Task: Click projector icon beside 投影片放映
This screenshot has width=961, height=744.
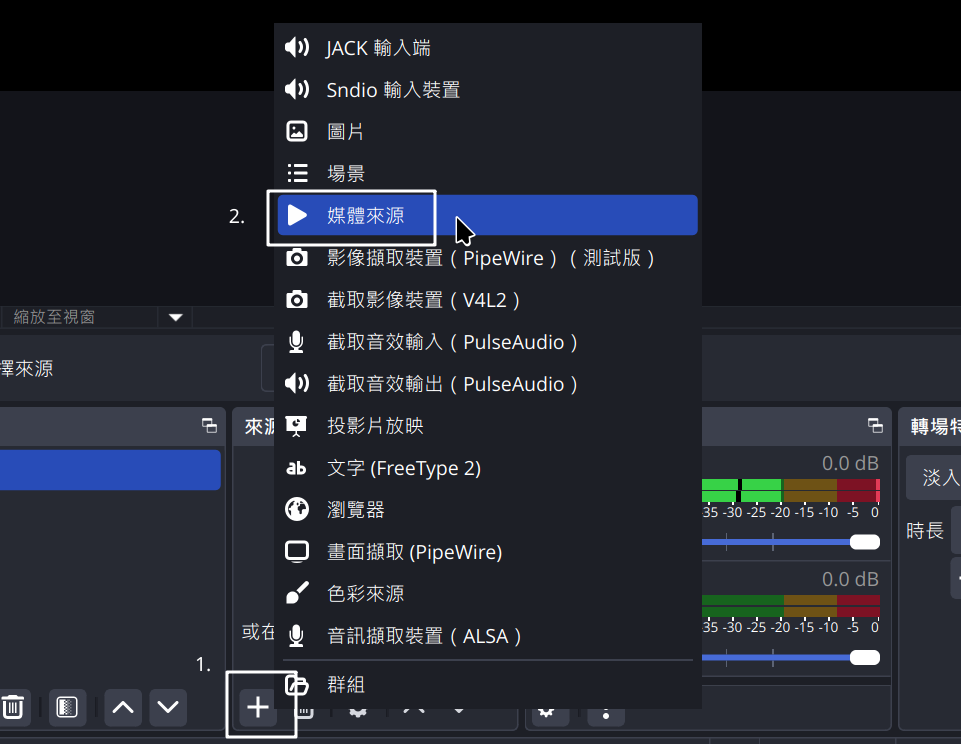Action: click(x=297, y=426)
